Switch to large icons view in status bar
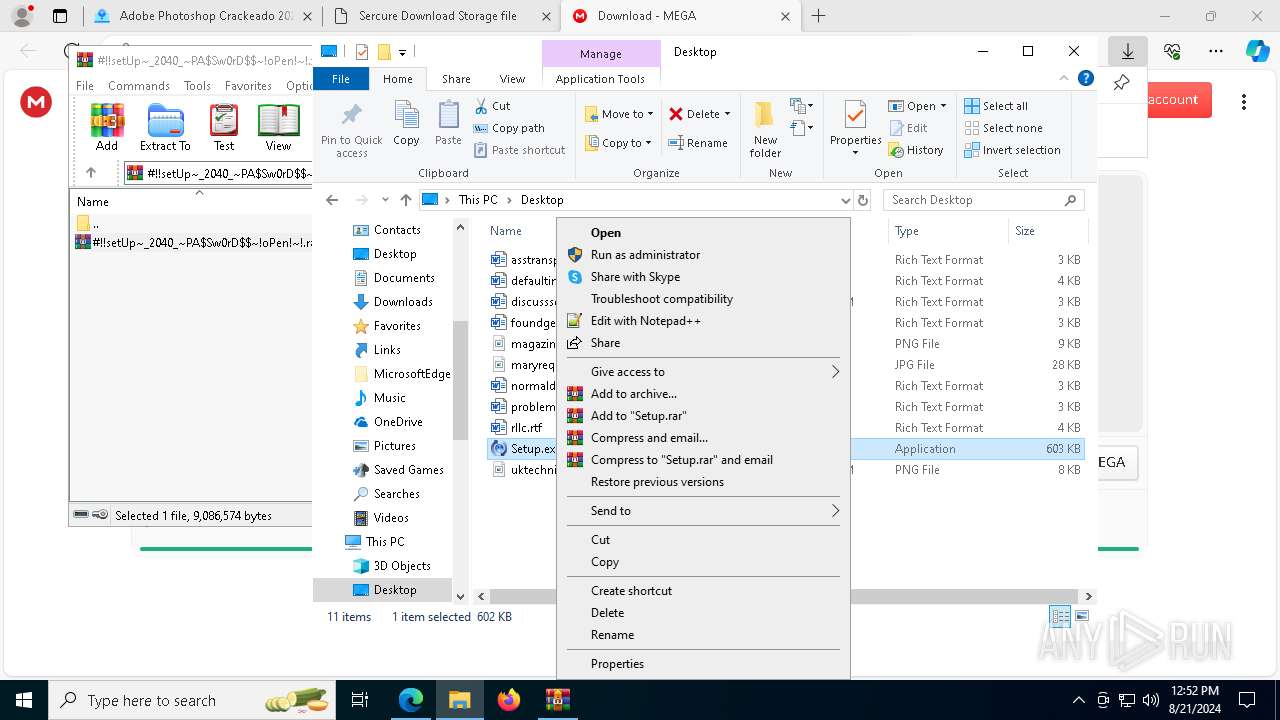This screenshot has width=1280, height=720. pyautogui.click(x=1081, y=616)
